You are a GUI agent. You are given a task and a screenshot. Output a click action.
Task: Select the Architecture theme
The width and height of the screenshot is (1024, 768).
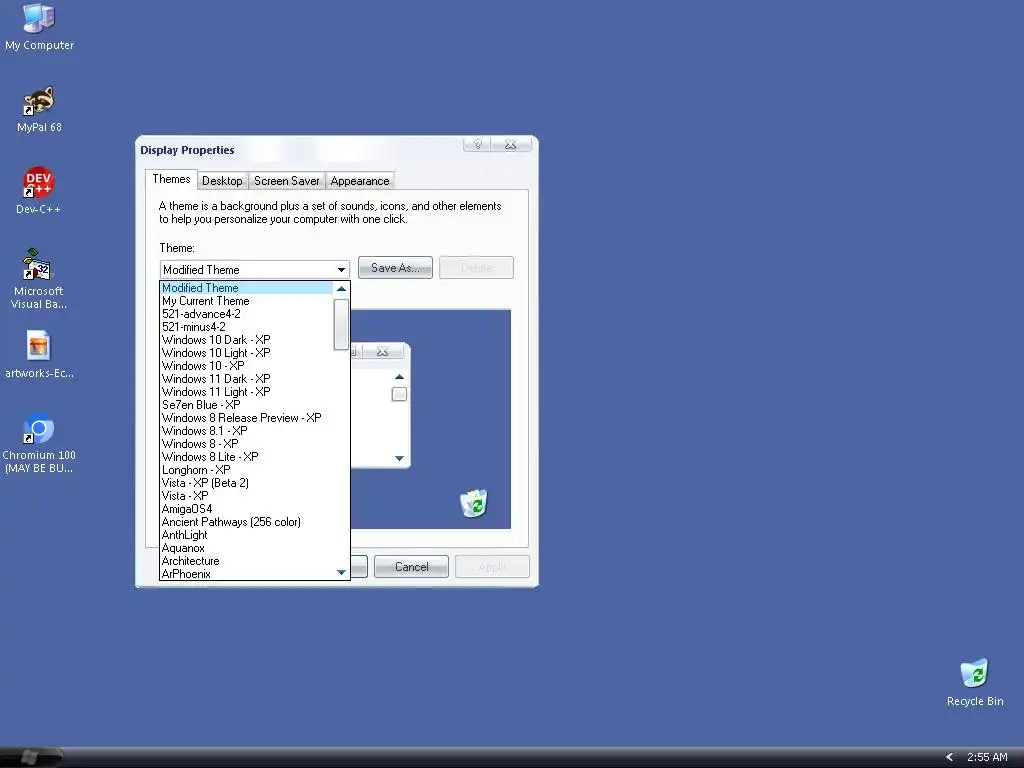pos(246,561)
